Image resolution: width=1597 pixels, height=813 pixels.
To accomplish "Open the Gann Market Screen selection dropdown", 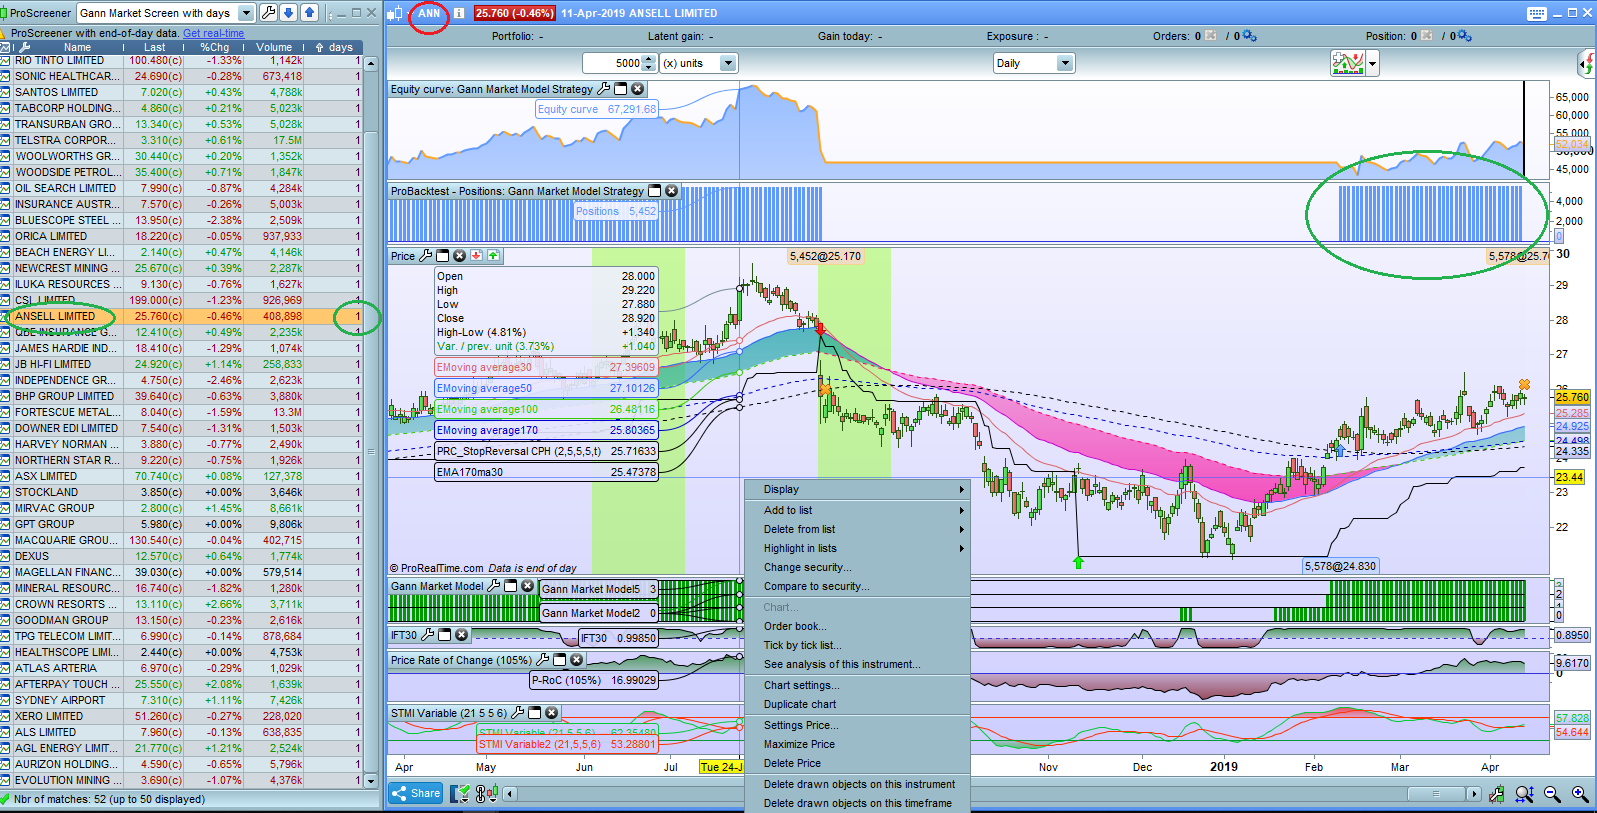I will (x=246, y=13).
